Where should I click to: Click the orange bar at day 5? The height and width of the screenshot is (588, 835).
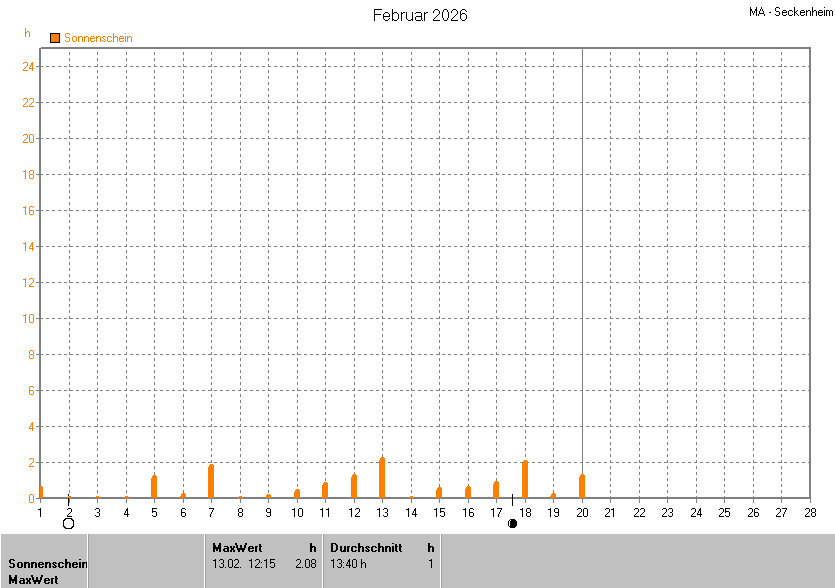coord(154,487)
